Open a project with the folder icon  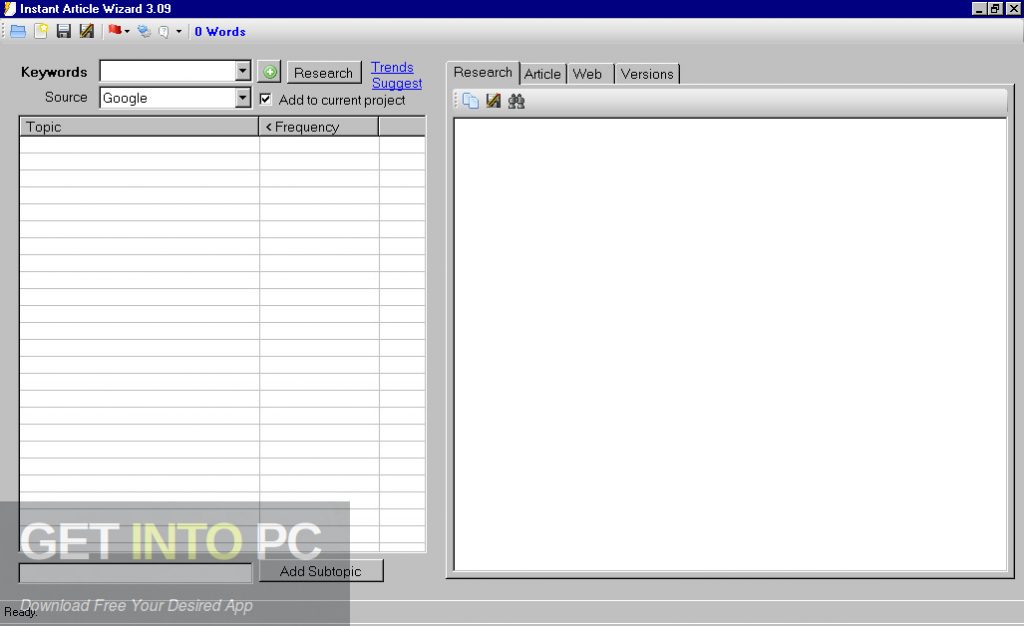[18, 31]
